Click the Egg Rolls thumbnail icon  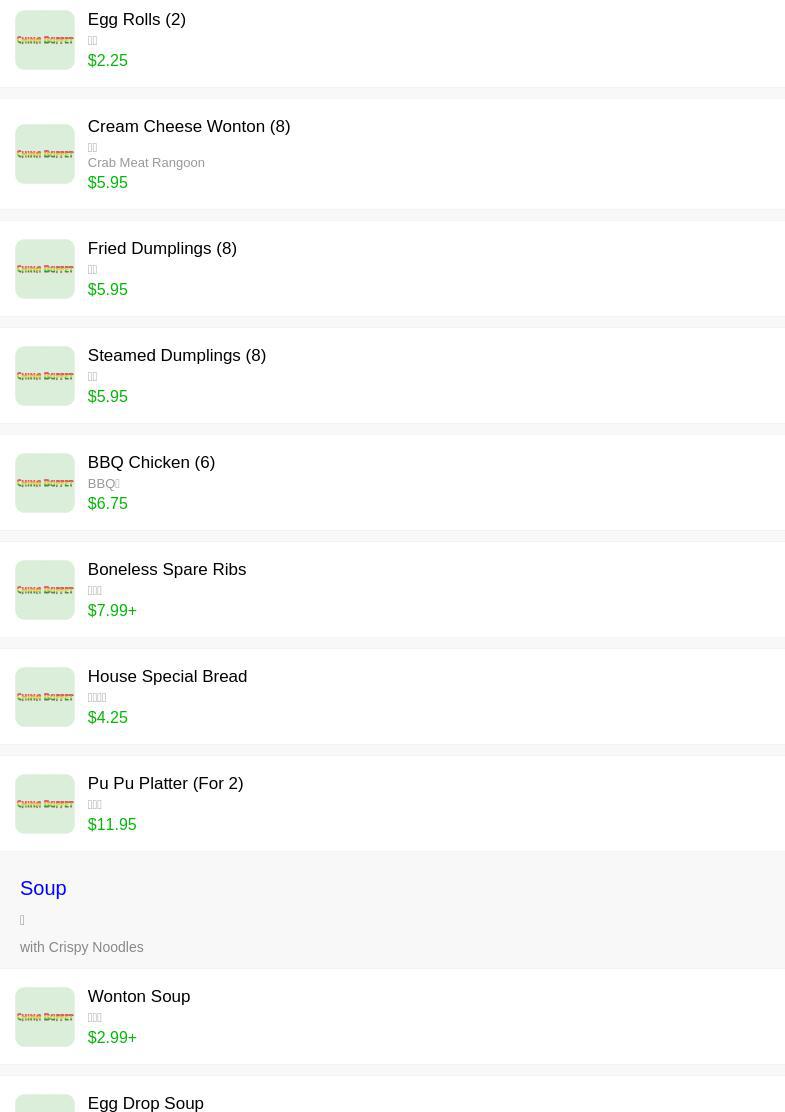tap(45, 40)
